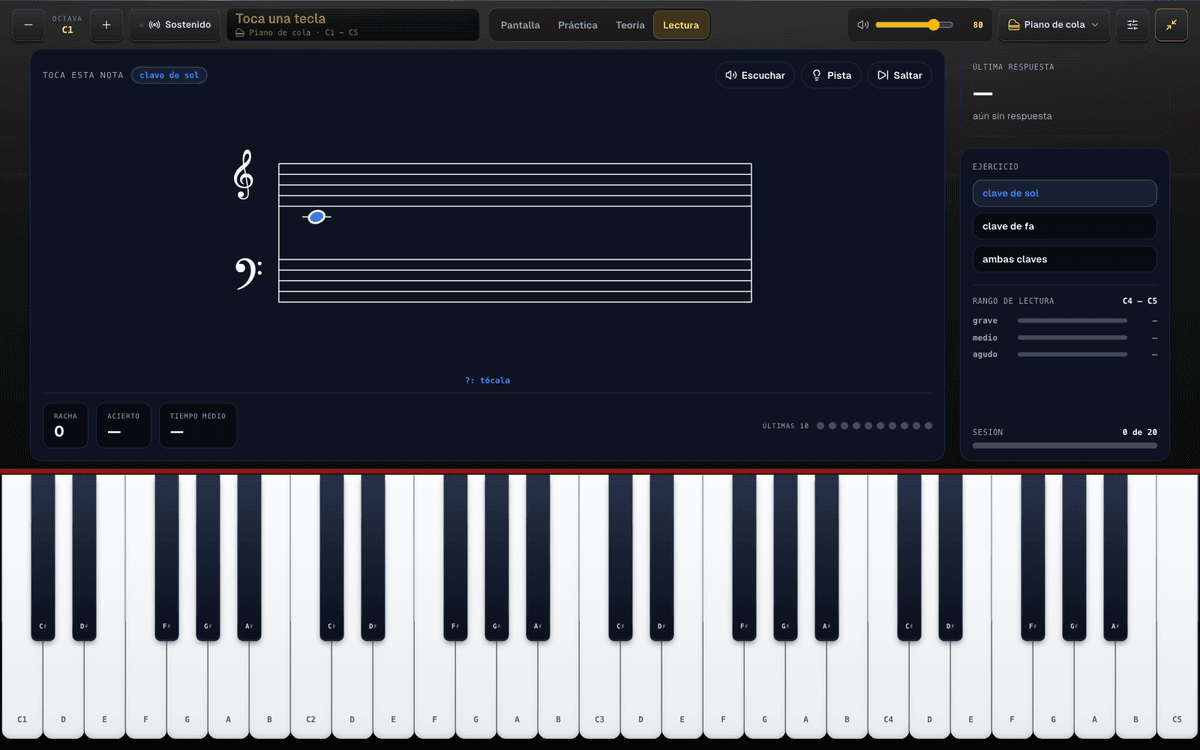Switch to the Teoría tab
Screen dimensions: 1200x750
pos(630,25)
